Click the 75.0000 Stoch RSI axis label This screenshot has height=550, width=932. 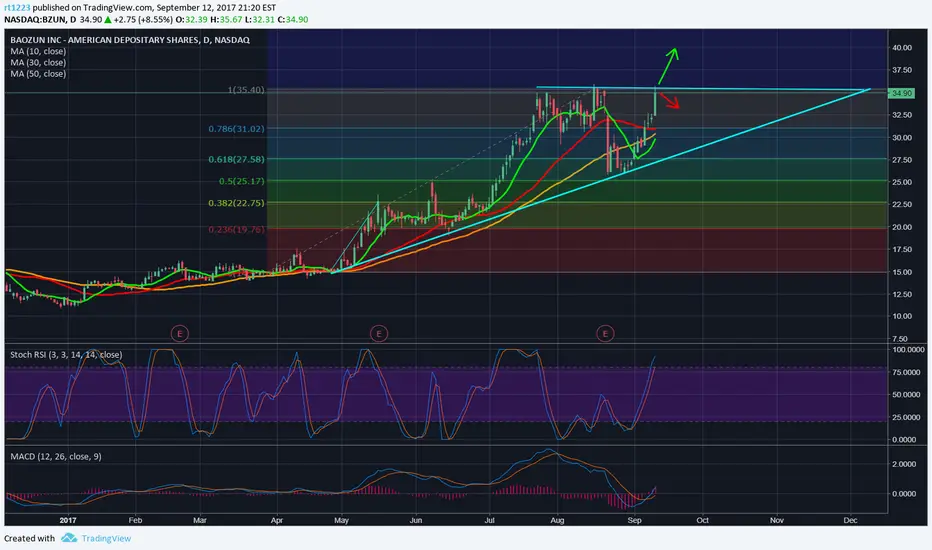(908, 372)
